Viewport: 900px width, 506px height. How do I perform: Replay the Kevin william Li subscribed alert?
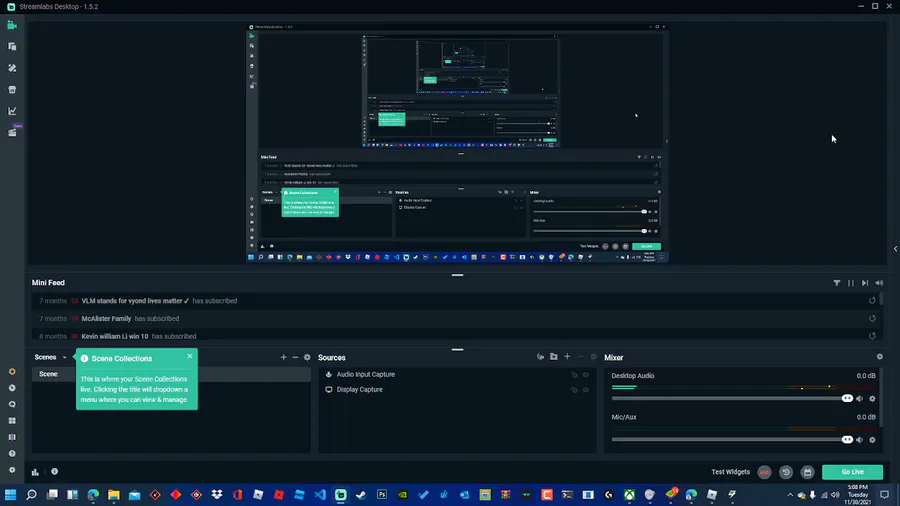click(x=872, y=336)
